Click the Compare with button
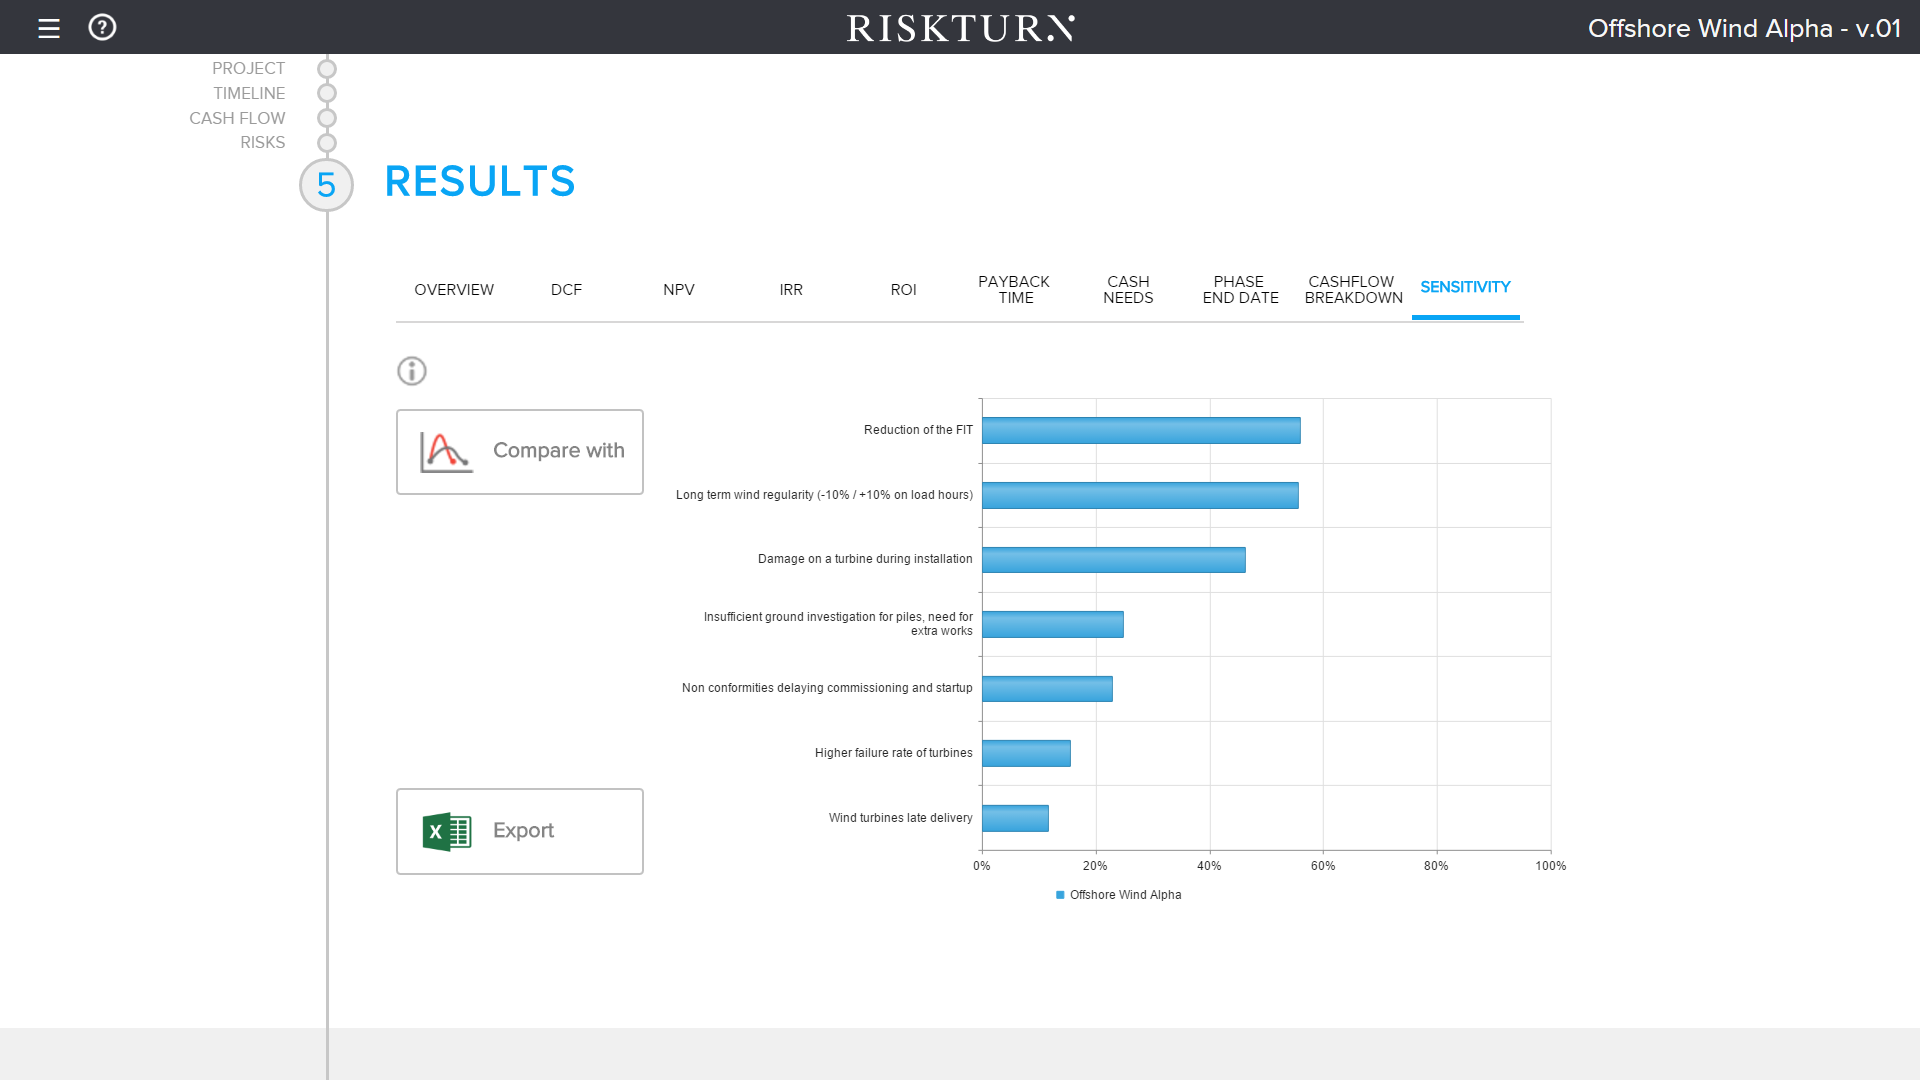 pyautogui.click(x=519, y=452)
